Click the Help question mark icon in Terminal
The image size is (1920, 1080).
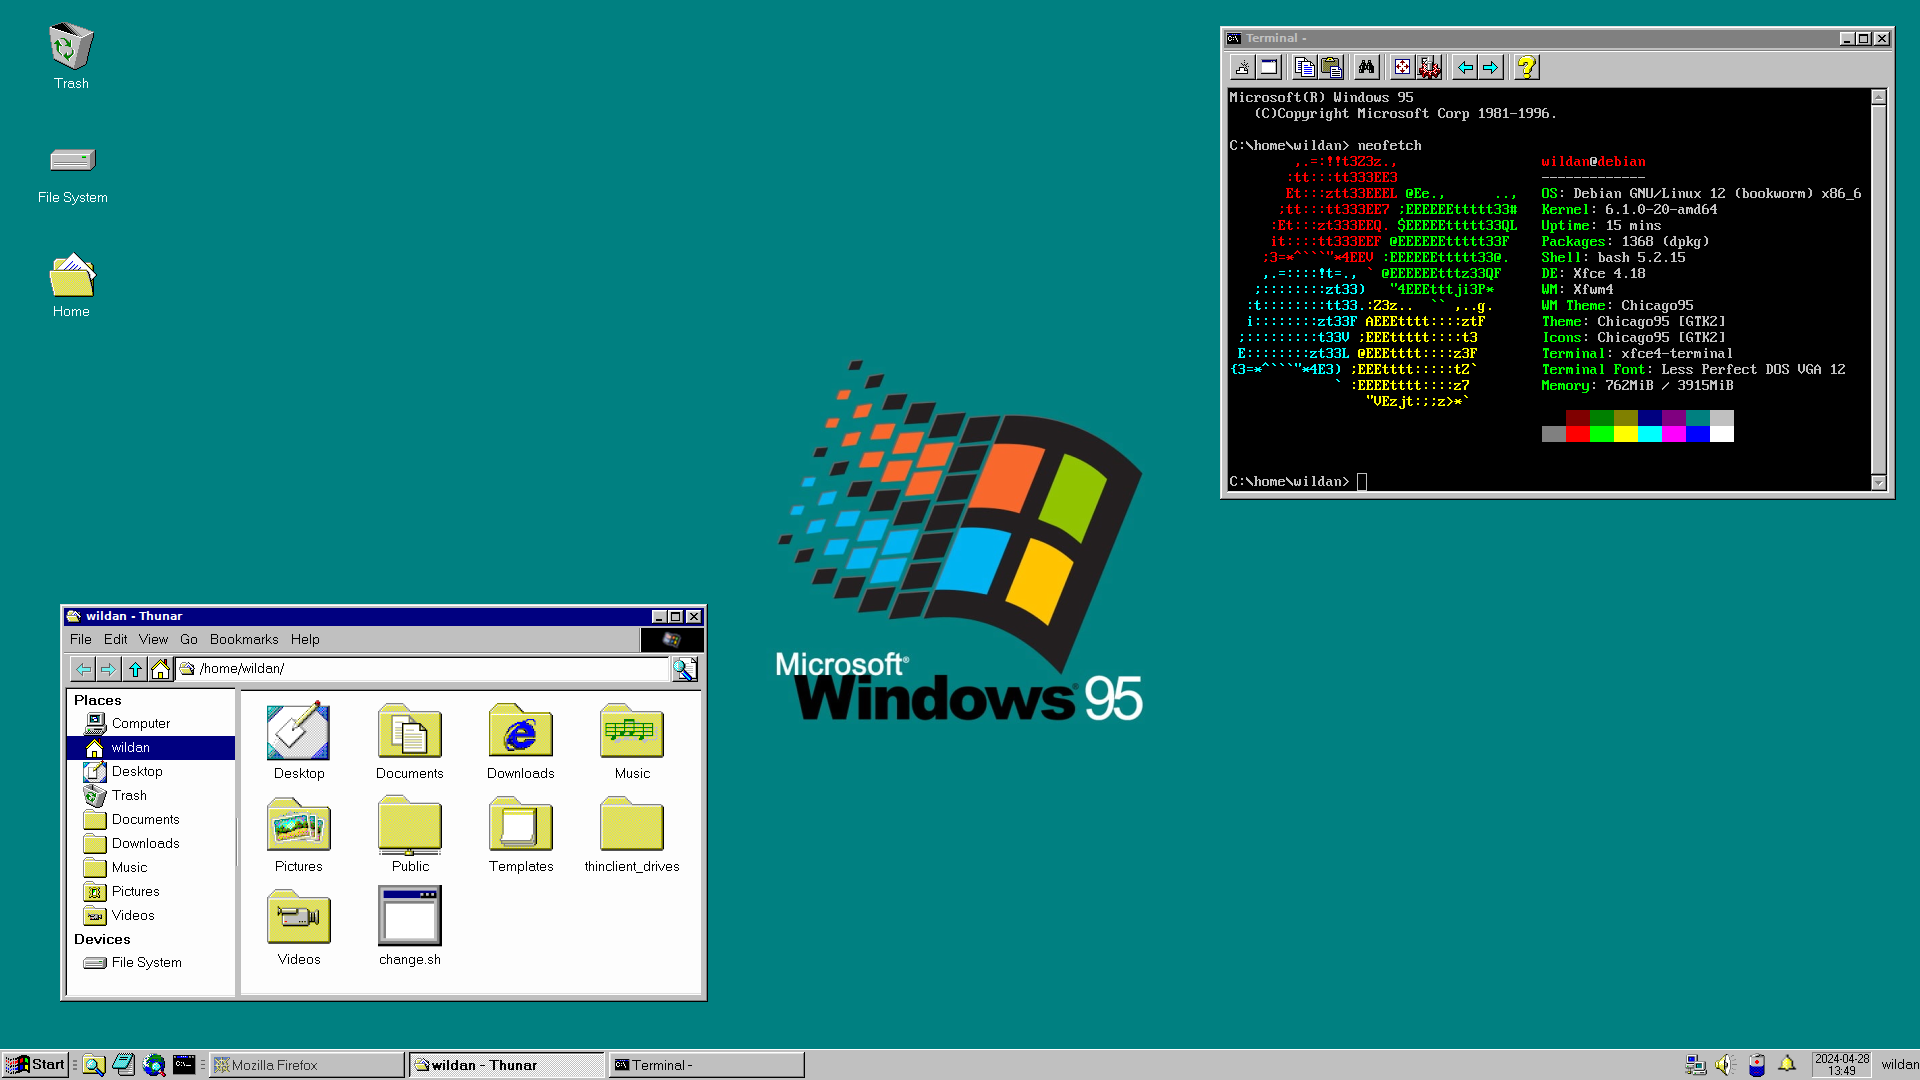tap(1525, 67)
